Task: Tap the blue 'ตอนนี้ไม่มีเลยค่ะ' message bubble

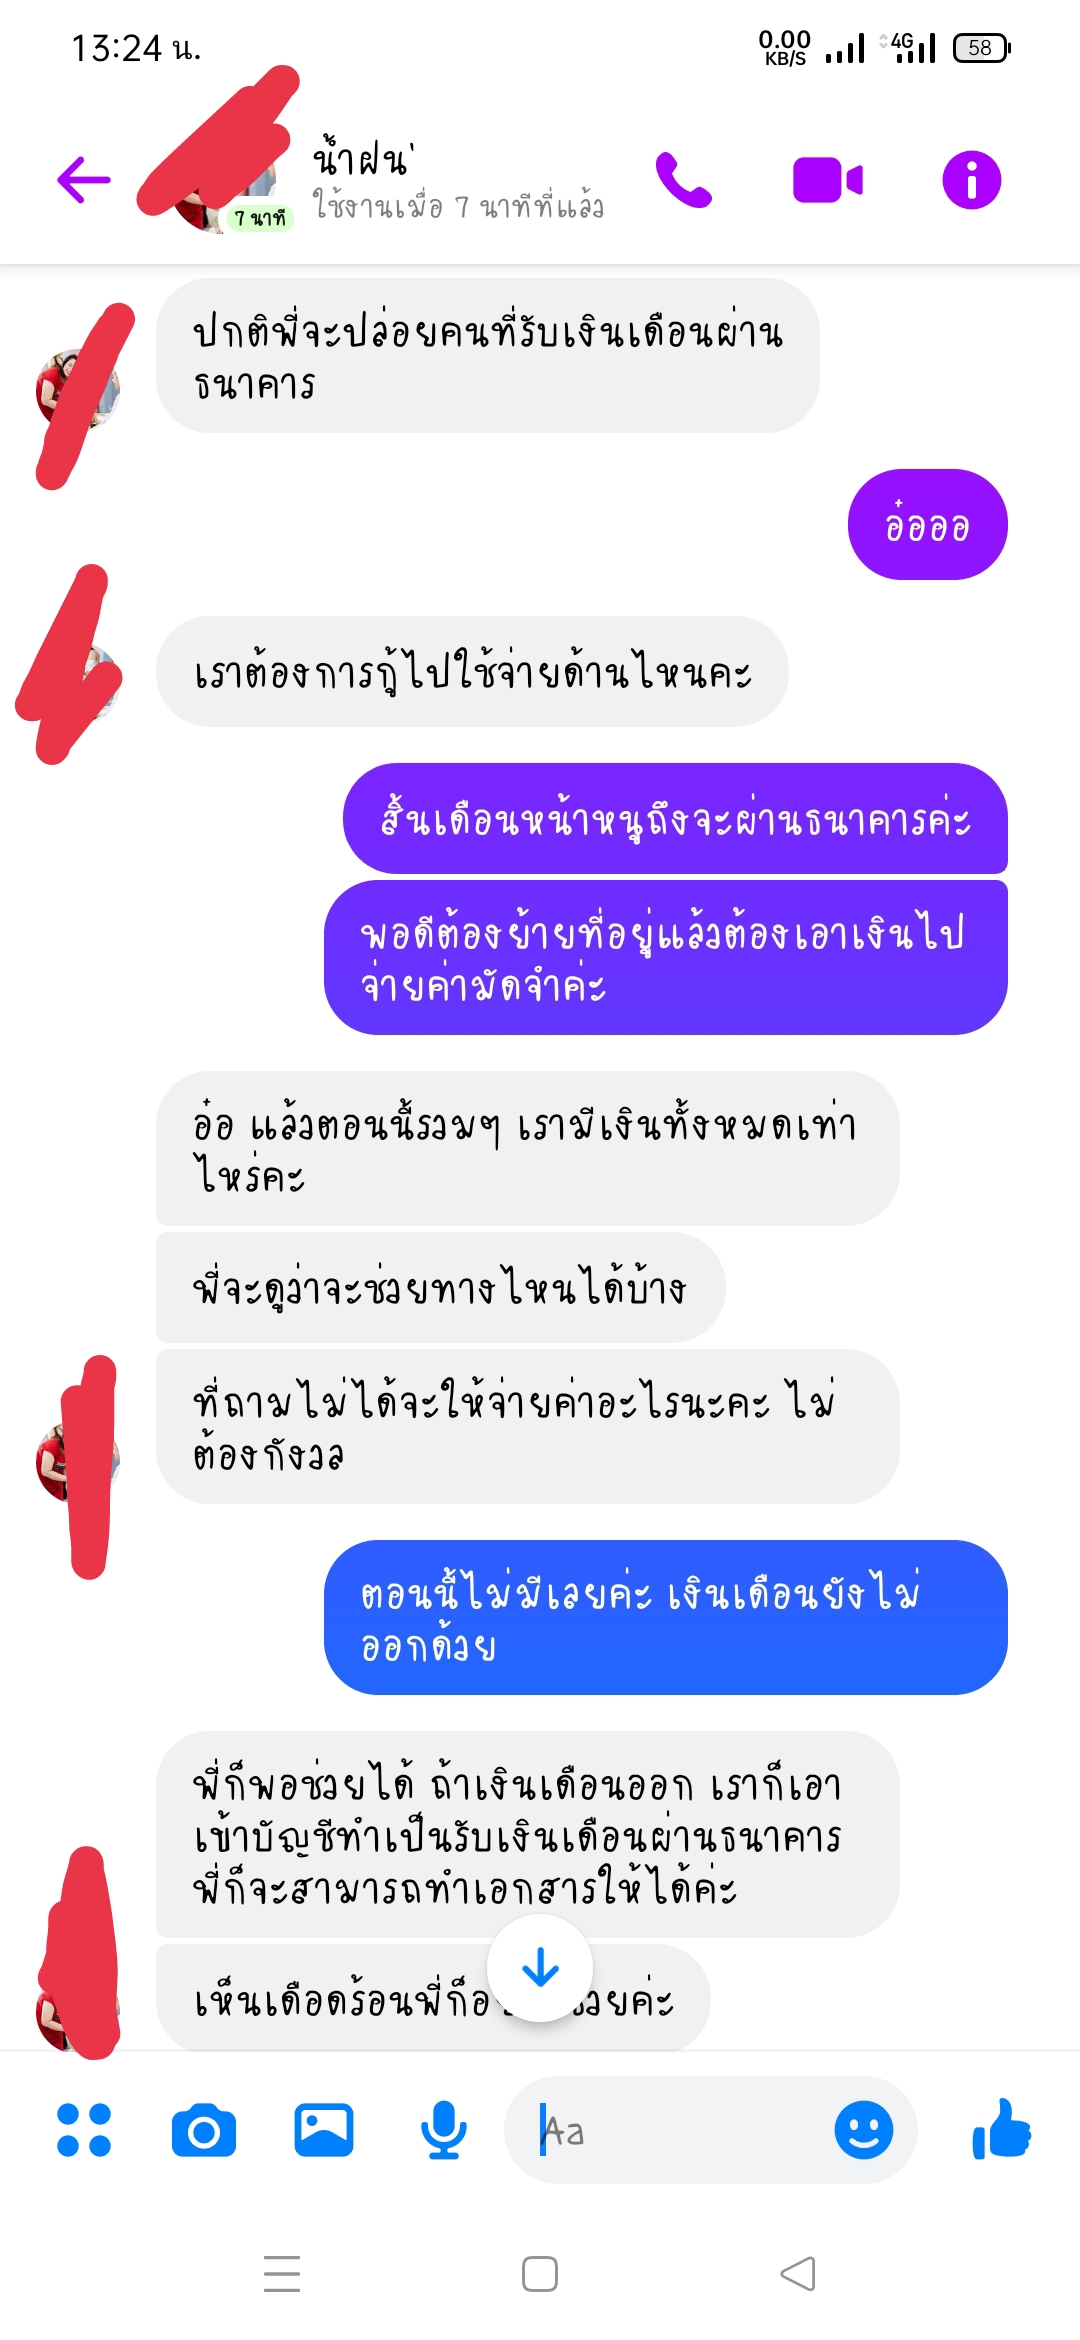Action: [666, 1617]
